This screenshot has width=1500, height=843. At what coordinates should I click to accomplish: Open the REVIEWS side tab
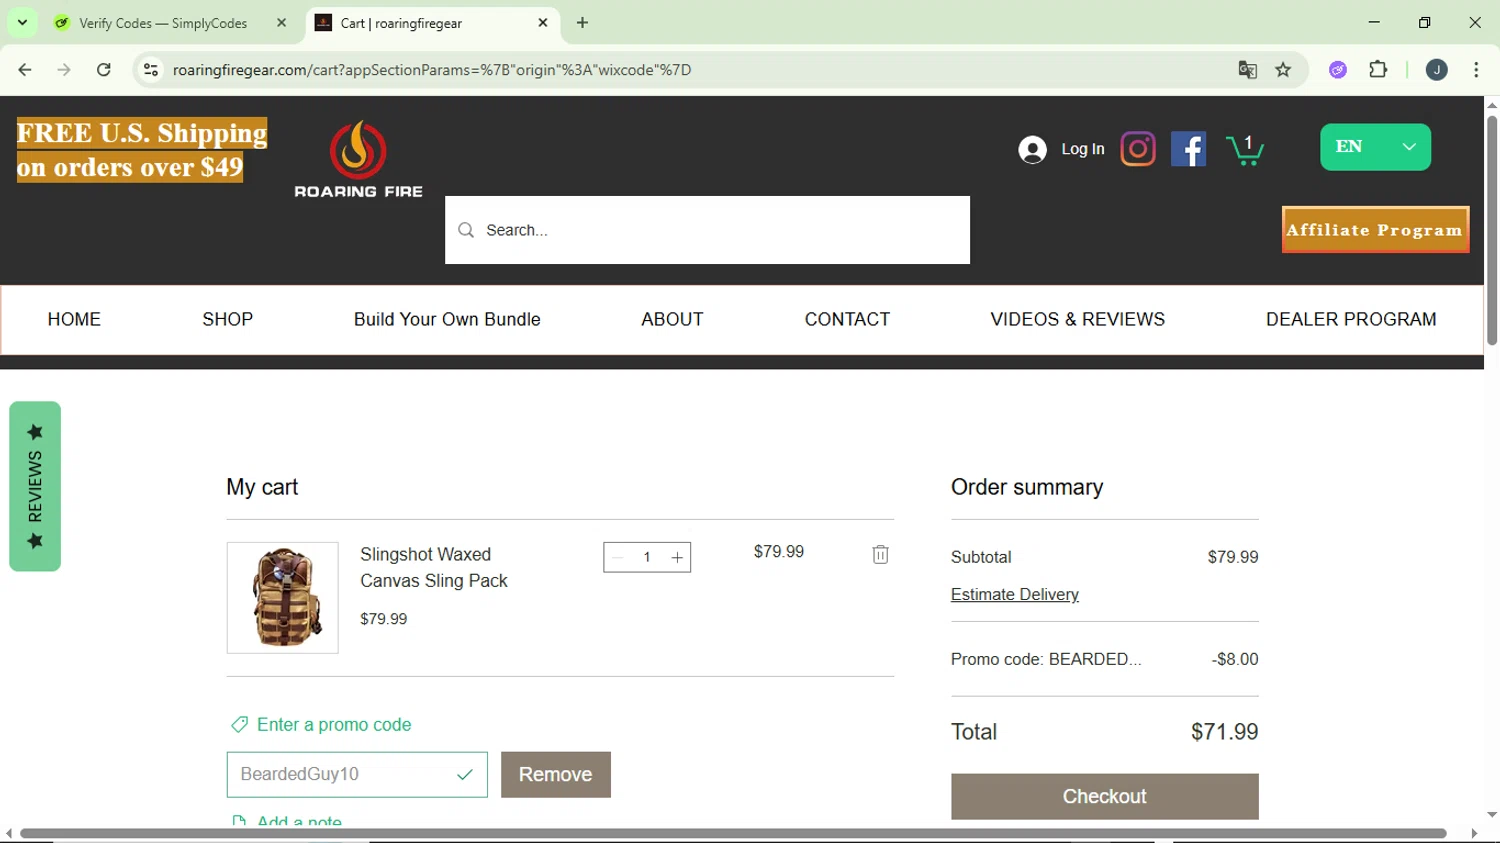[x=35, y=487]
